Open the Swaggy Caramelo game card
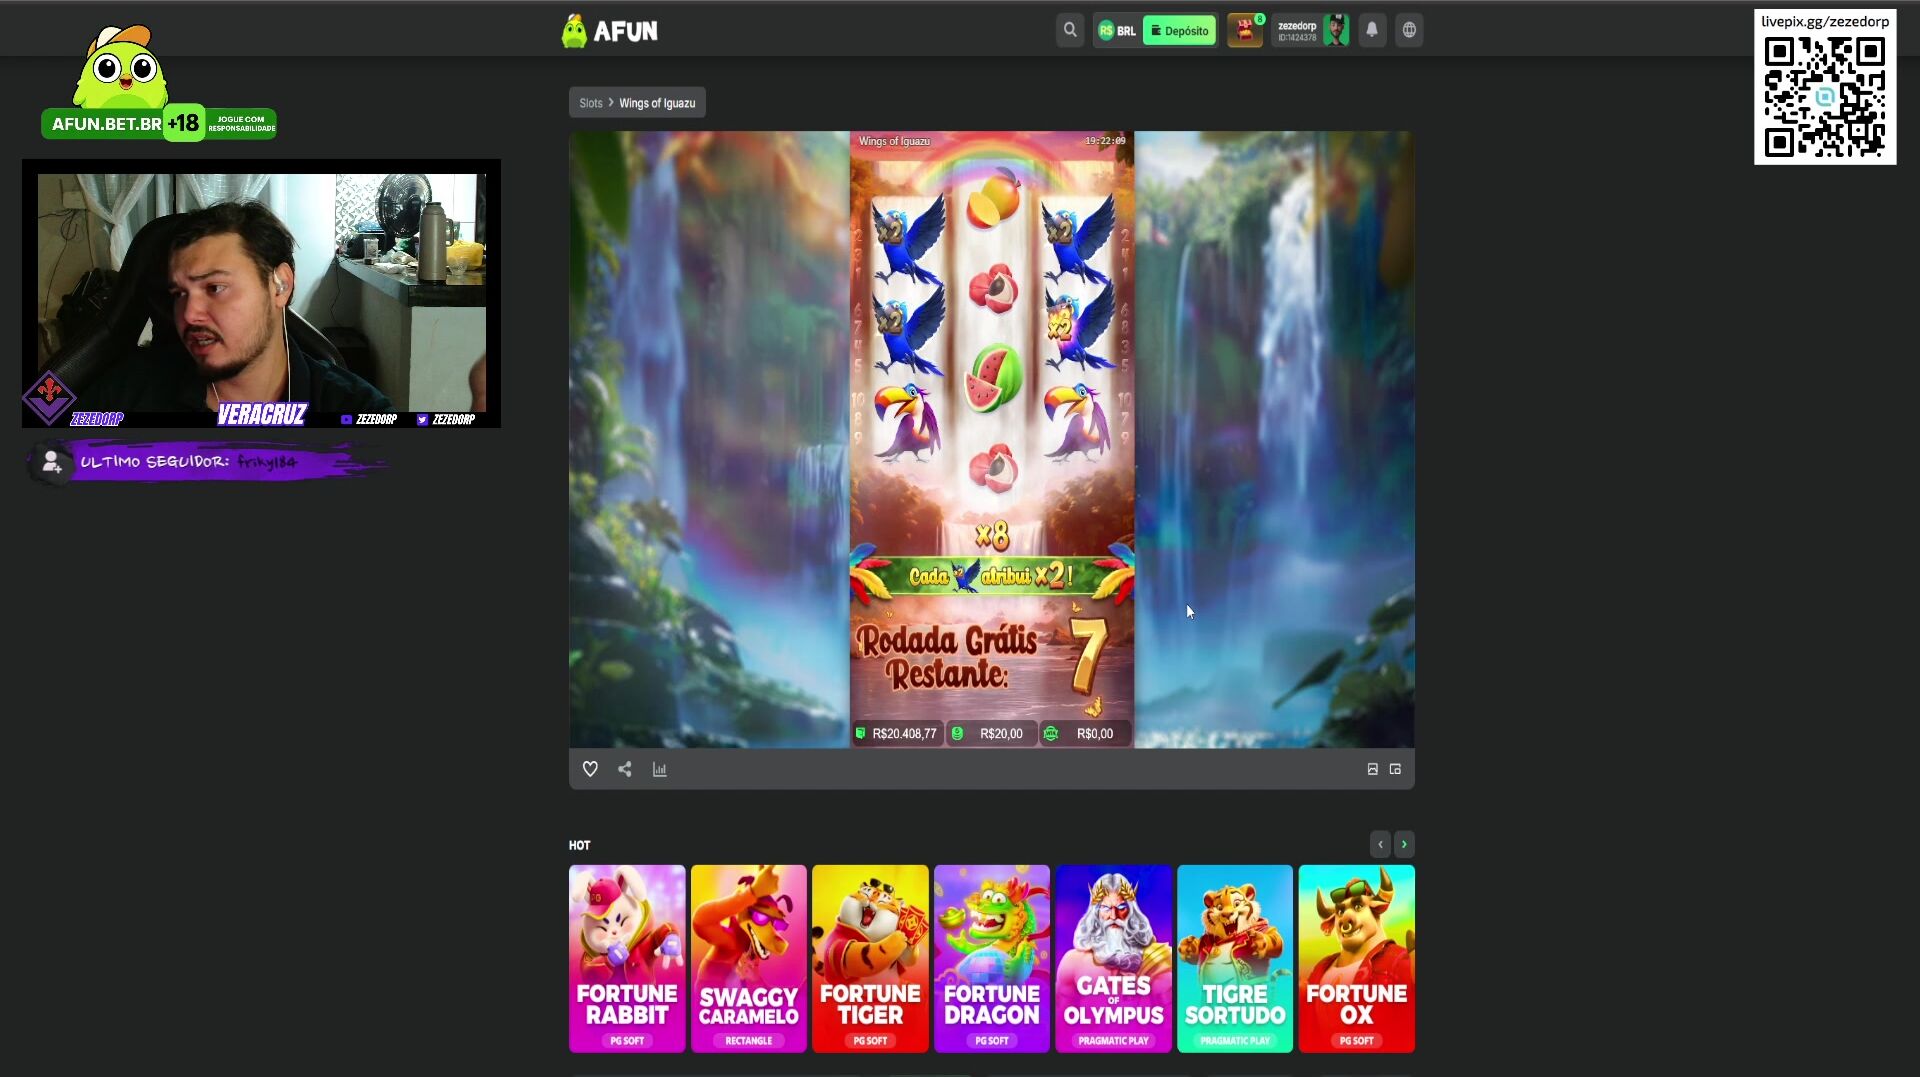The height and width of the screenshot is (1077, 1920). pyautogui.click(x=749, y=958)
